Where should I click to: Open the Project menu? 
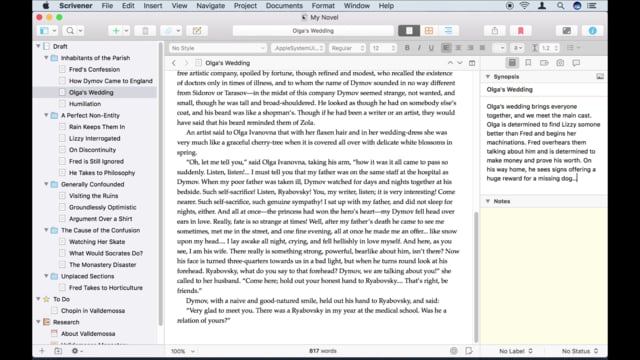(245, 6)
